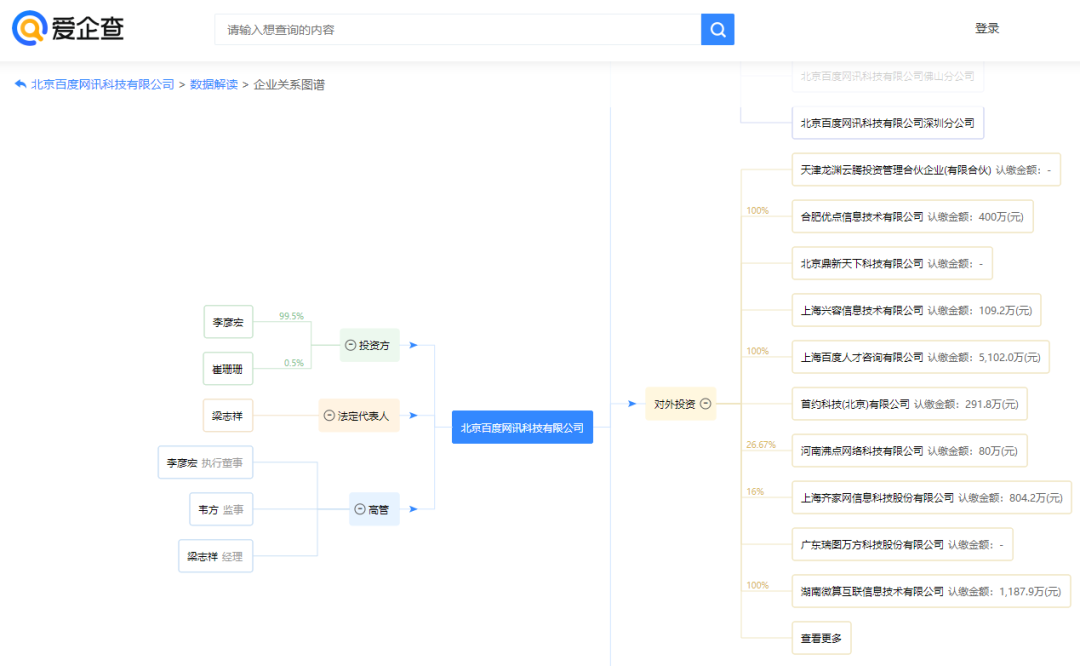Open 首约科技(北京)有限公司 node
The width and height of the screenshot is (1080, 666).
coord(909,404)
